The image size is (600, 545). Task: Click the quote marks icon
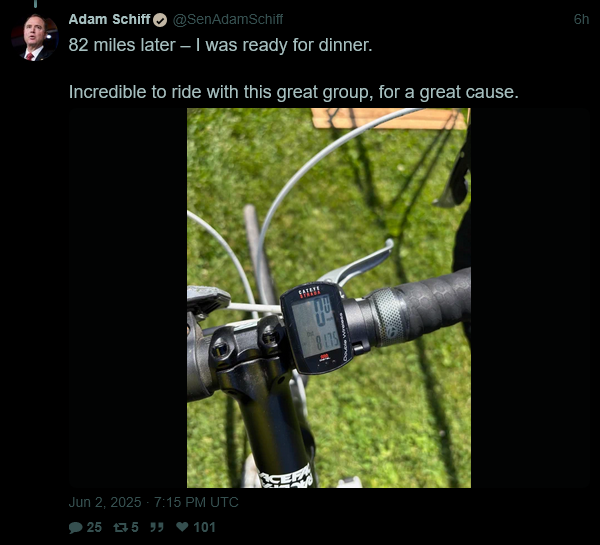157,527
